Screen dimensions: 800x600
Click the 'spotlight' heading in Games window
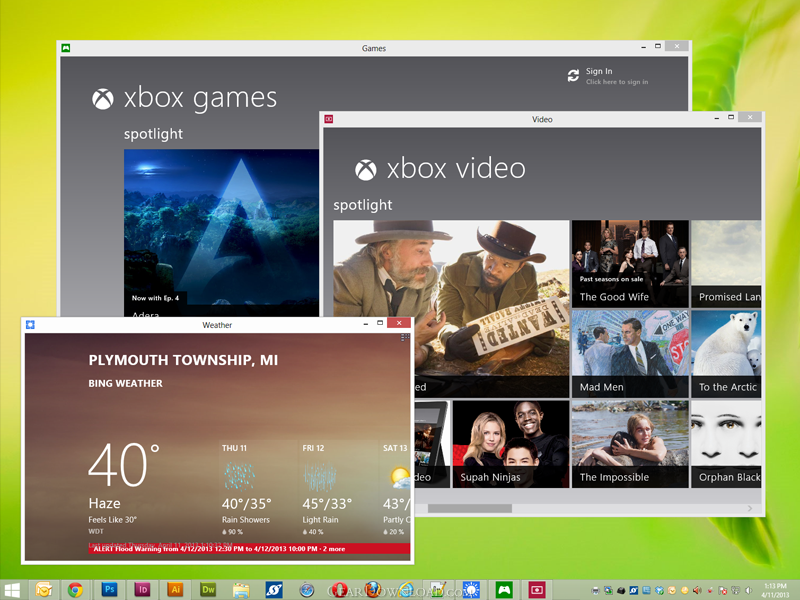153,134
